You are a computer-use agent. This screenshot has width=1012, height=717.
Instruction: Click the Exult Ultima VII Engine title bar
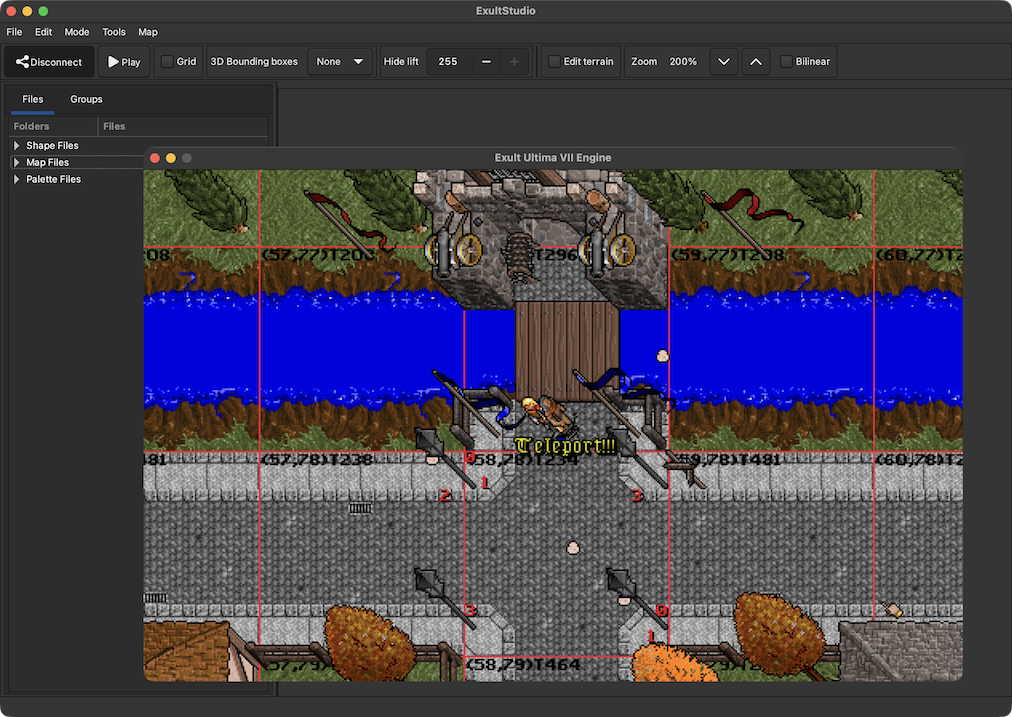click(552, 158)
